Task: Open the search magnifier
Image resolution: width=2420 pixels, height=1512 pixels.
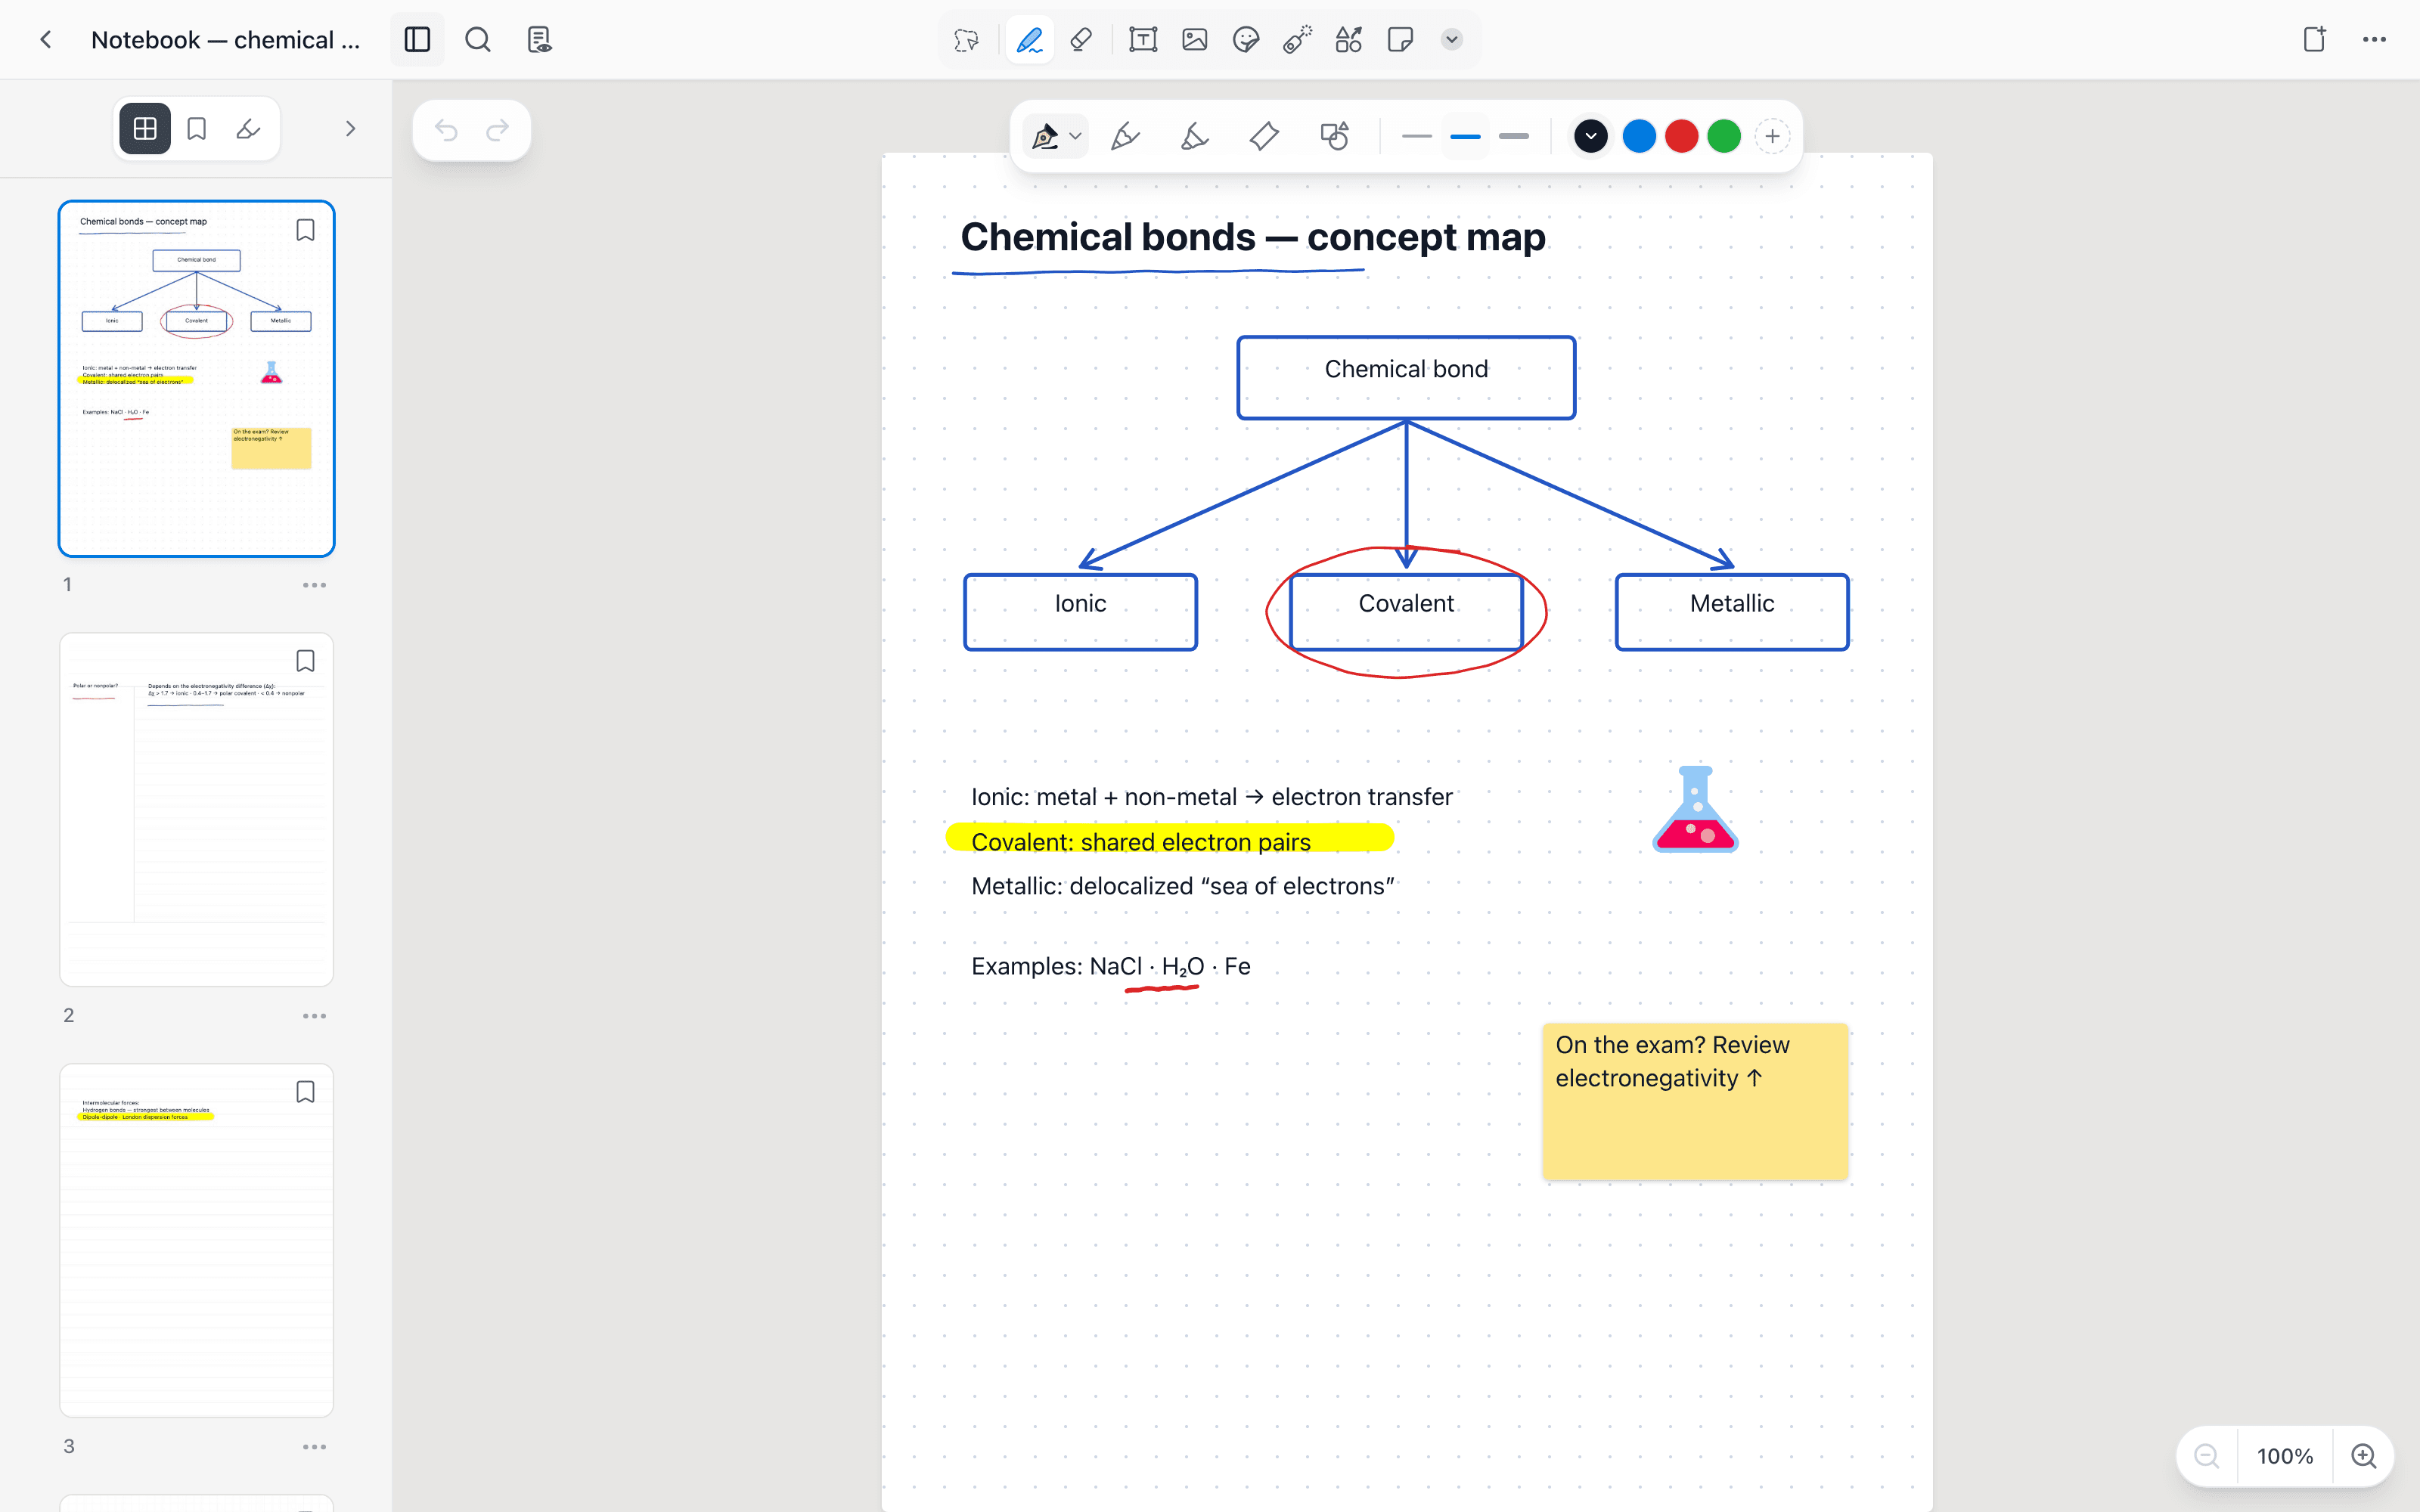Action: 478,40
